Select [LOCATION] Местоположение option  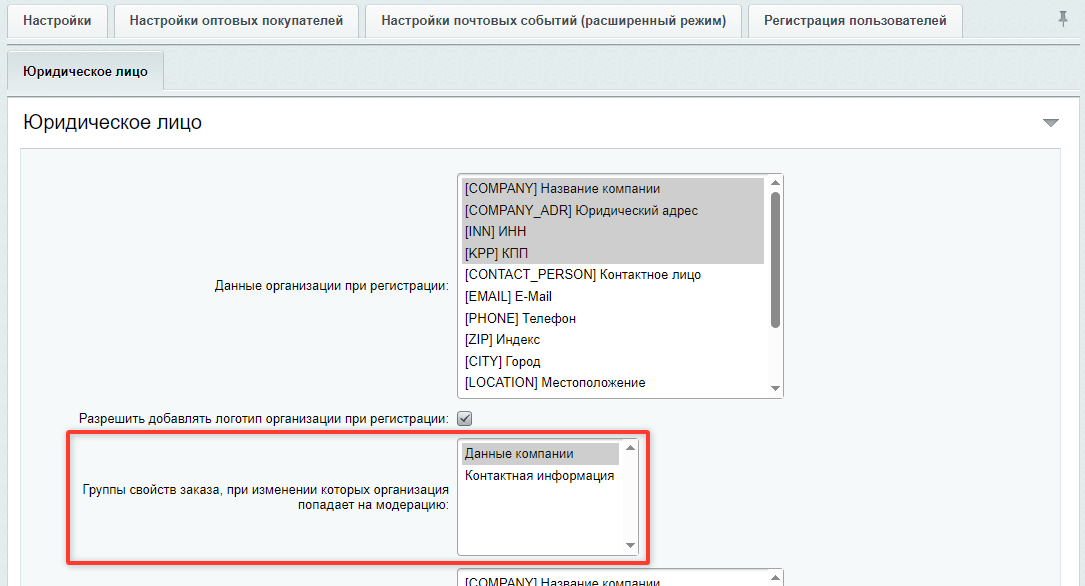coord(614,383)
